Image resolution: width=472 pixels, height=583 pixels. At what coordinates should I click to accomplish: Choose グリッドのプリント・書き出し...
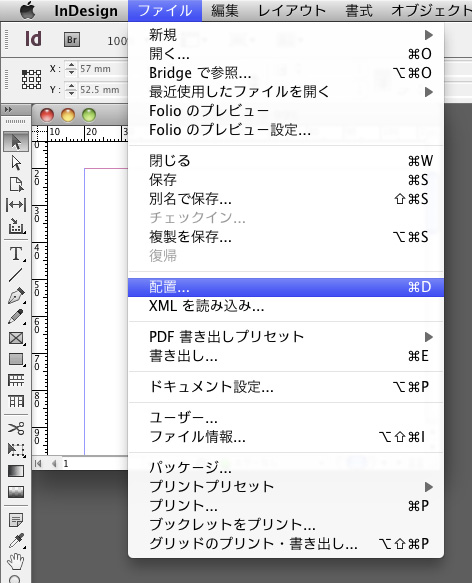[286, 544]
